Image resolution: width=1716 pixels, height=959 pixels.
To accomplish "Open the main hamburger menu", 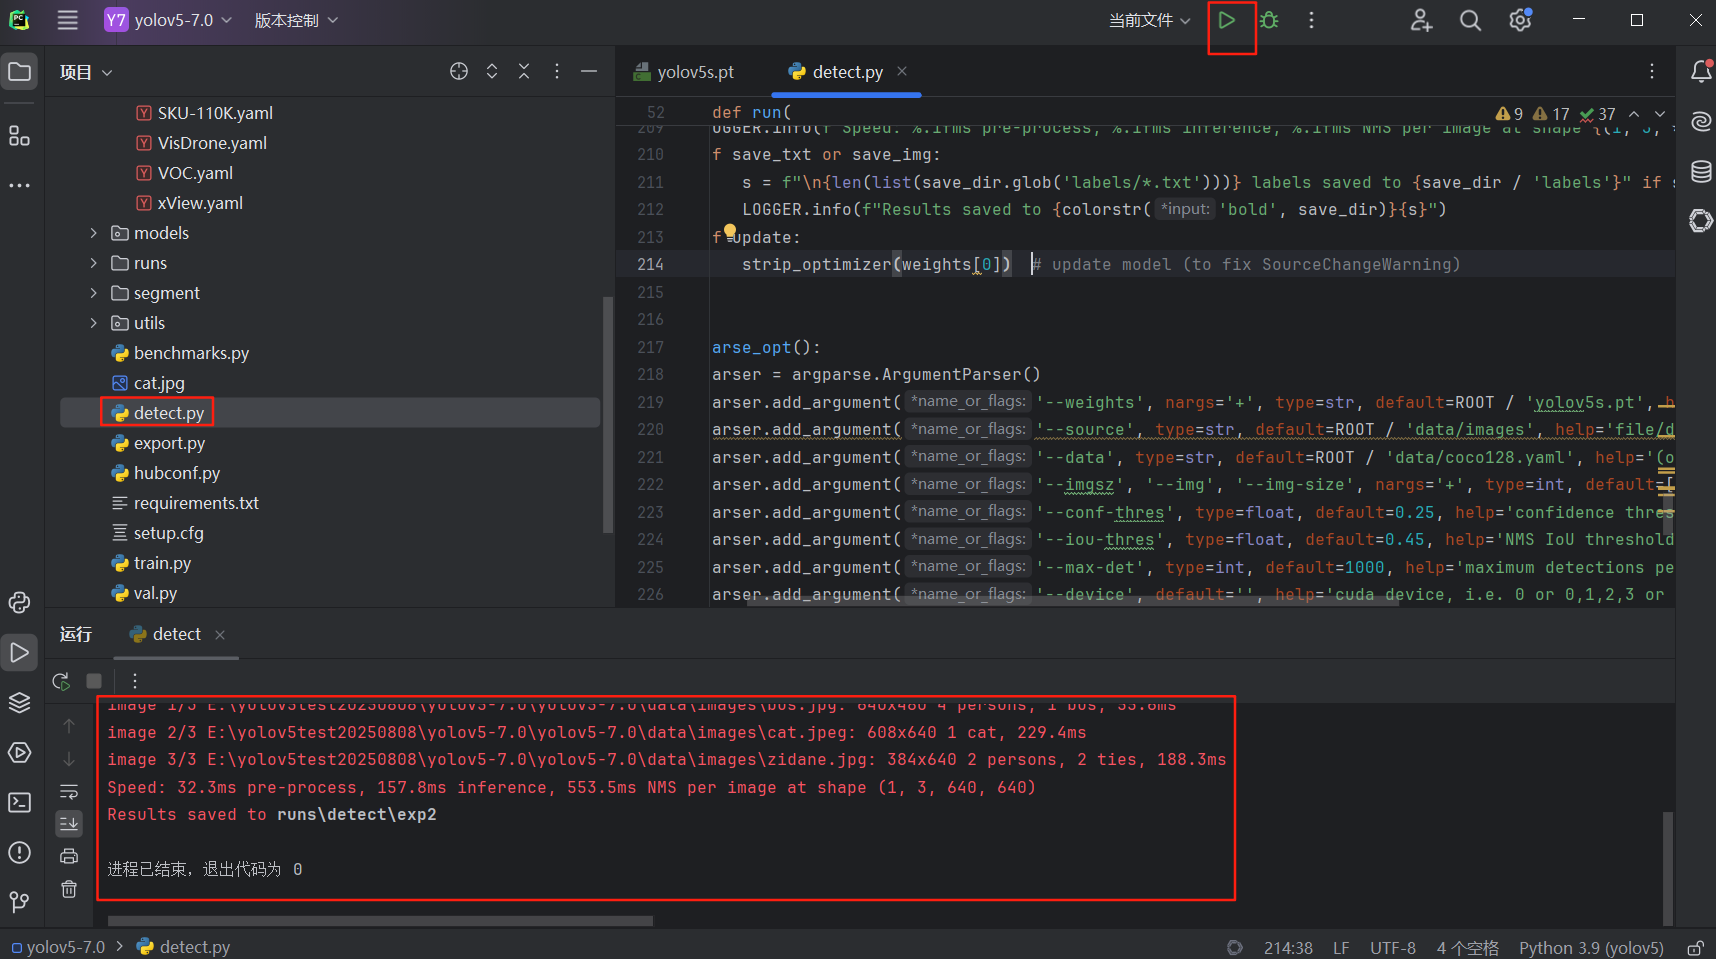I will [x=67, y=20].
